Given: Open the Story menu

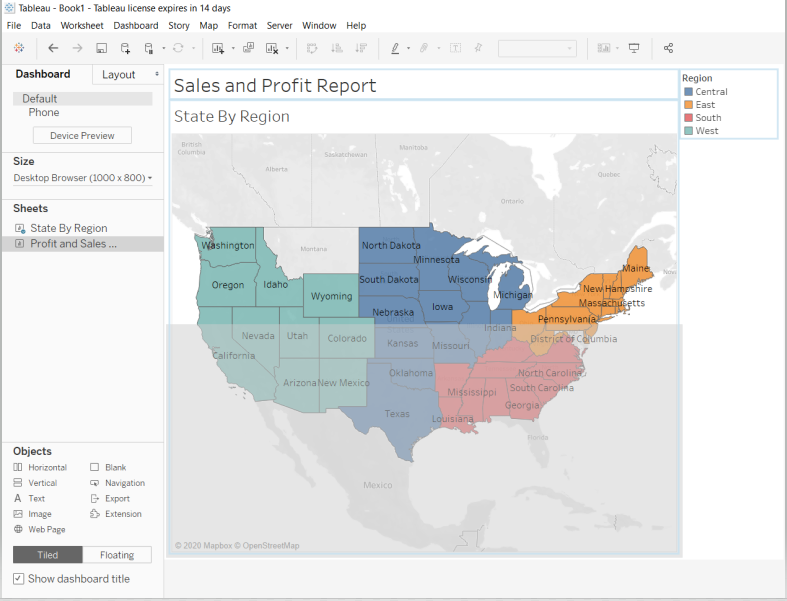Looking at the screenshot, I should [x=179, y=26].
